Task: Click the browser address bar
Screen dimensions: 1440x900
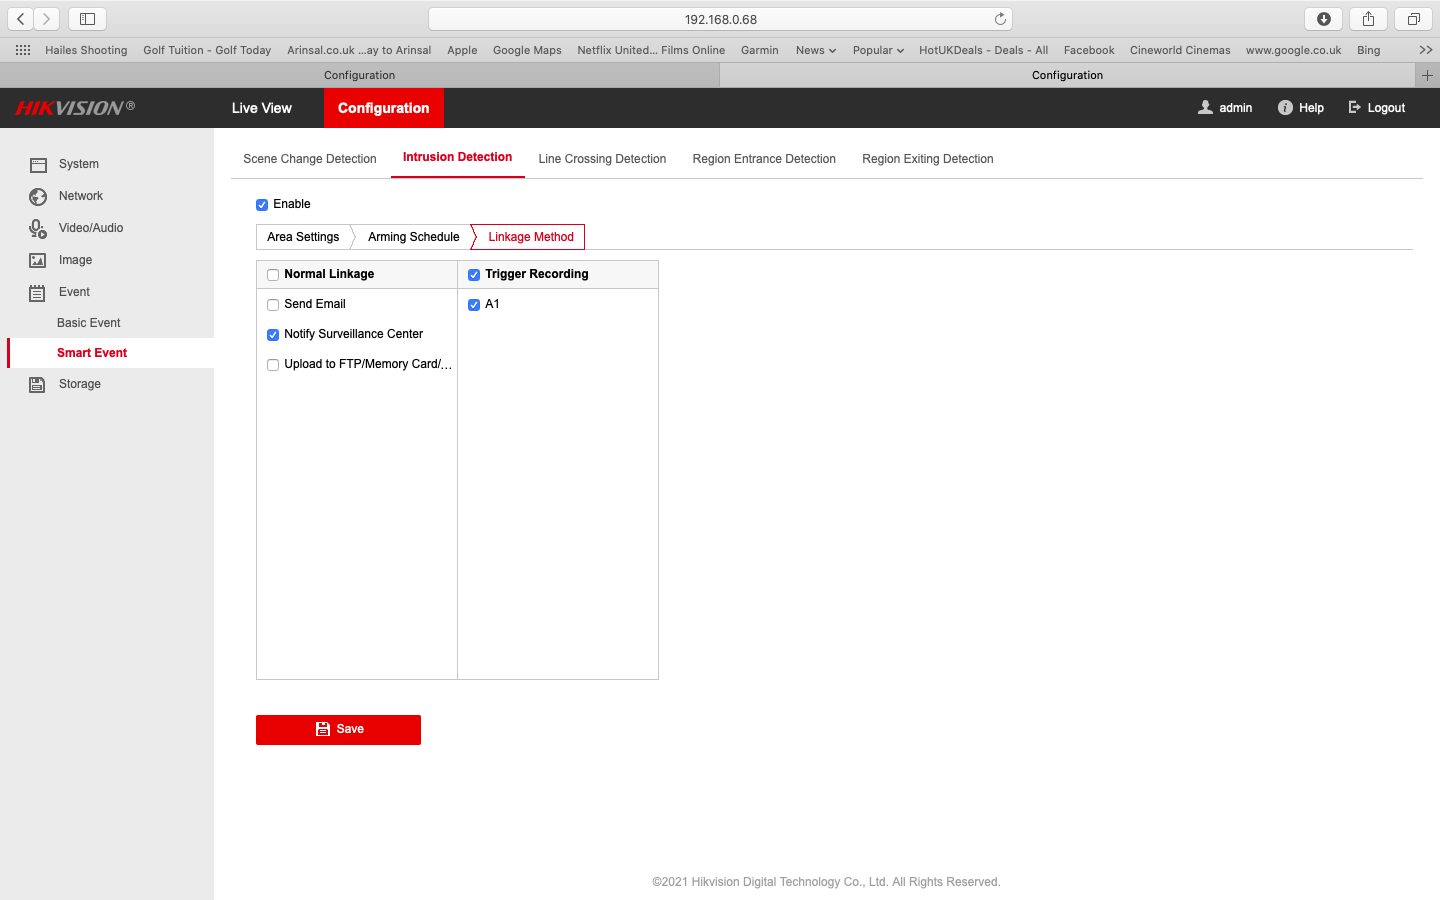Action: [x=719, y=18]
